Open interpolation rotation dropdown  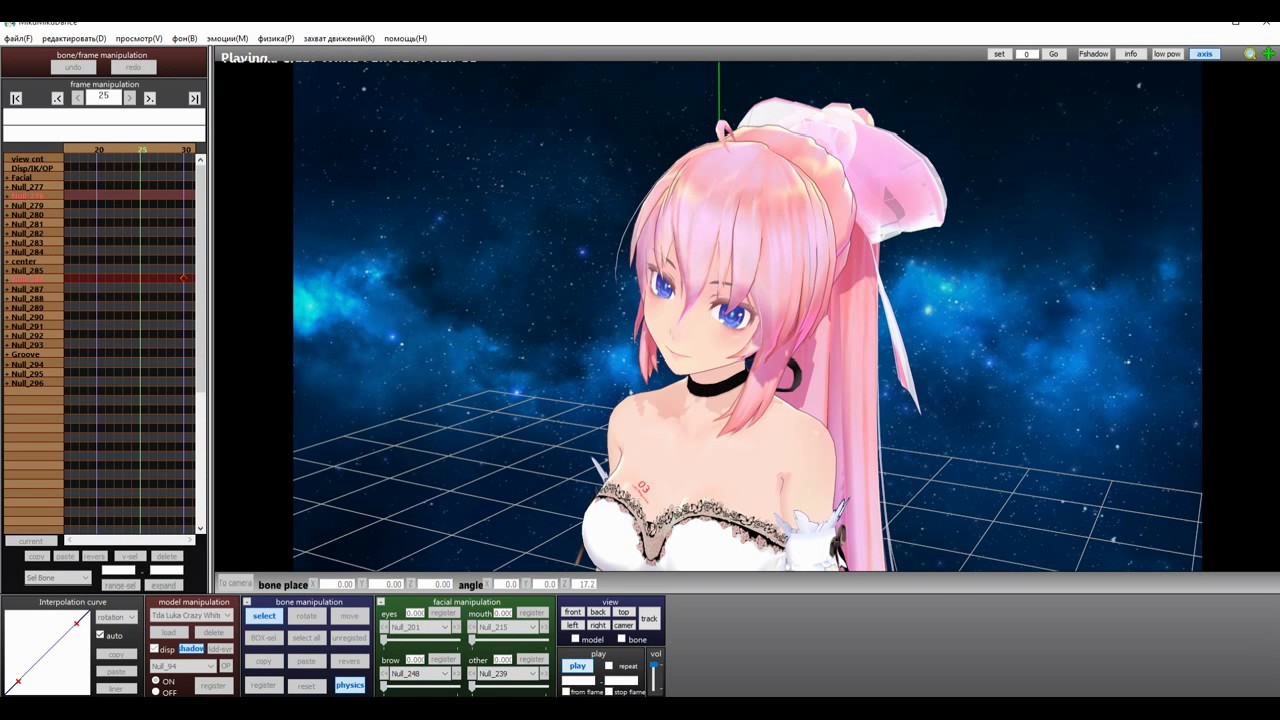coord(116,617)
